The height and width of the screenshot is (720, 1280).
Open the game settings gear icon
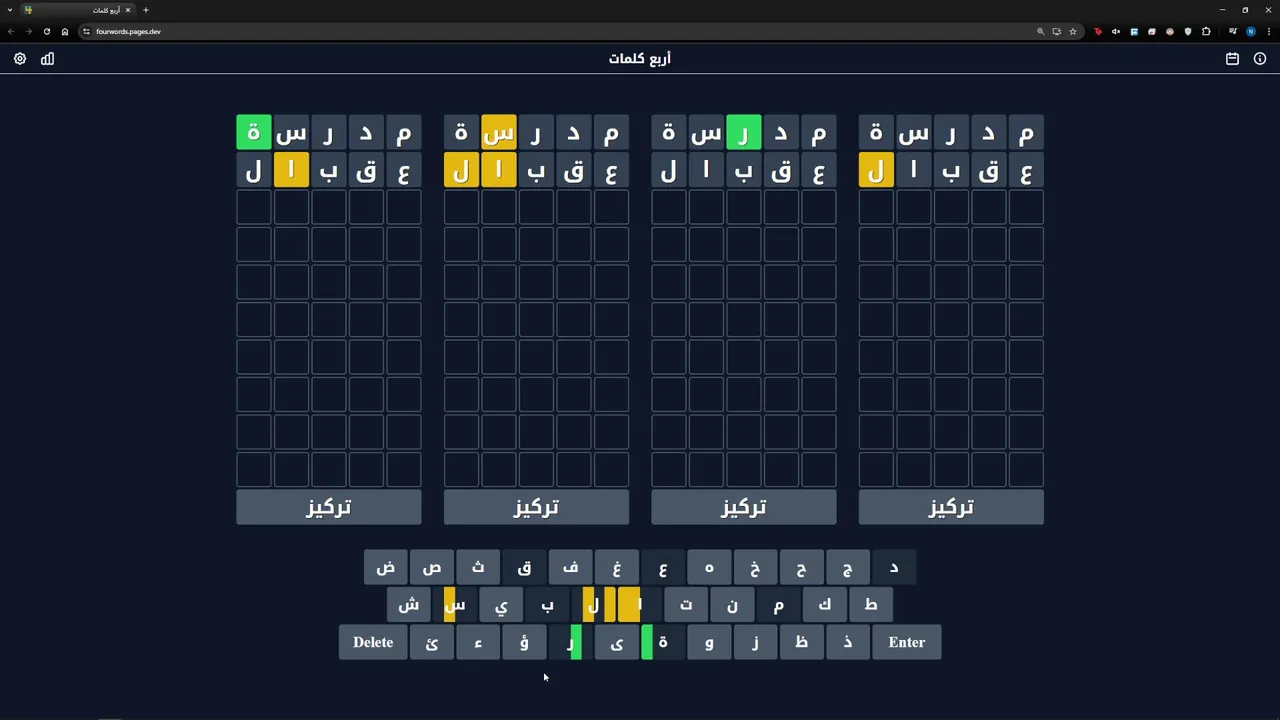[20, 59]
